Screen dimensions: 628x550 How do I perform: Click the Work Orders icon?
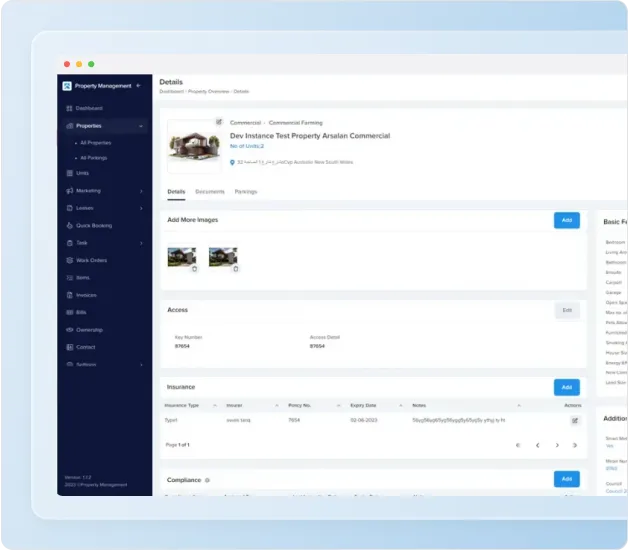(69, 260)
